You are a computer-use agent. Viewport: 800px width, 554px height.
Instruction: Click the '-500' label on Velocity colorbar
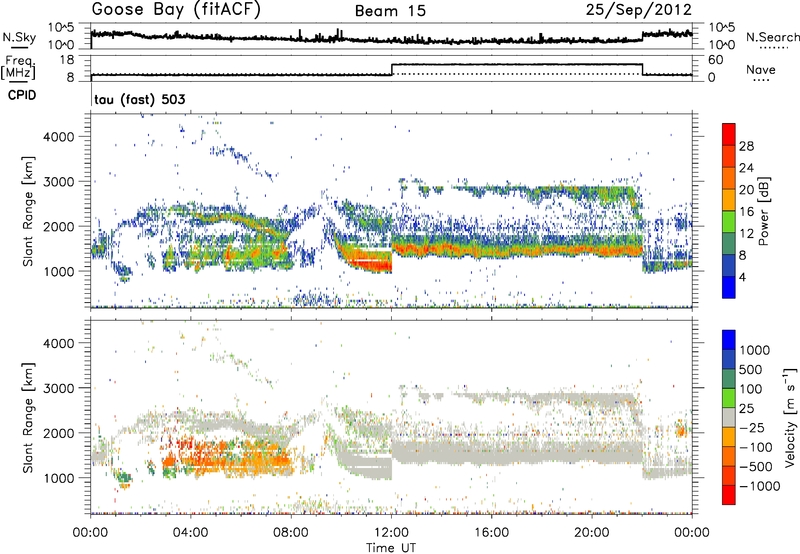[x=756, y=467]
